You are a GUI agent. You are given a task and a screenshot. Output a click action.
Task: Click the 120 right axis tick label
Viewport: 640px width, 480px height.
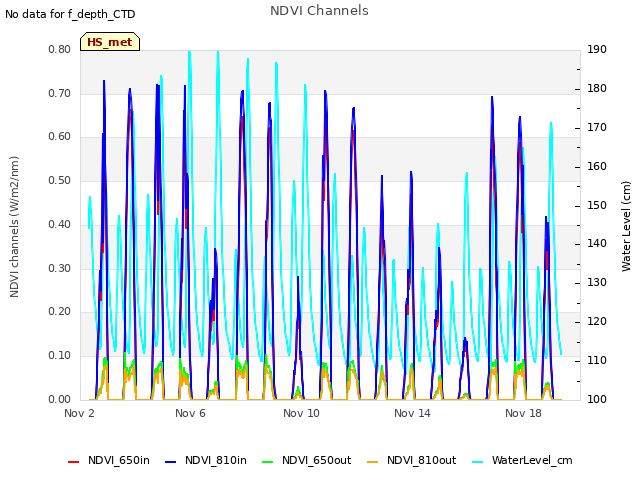597,322
